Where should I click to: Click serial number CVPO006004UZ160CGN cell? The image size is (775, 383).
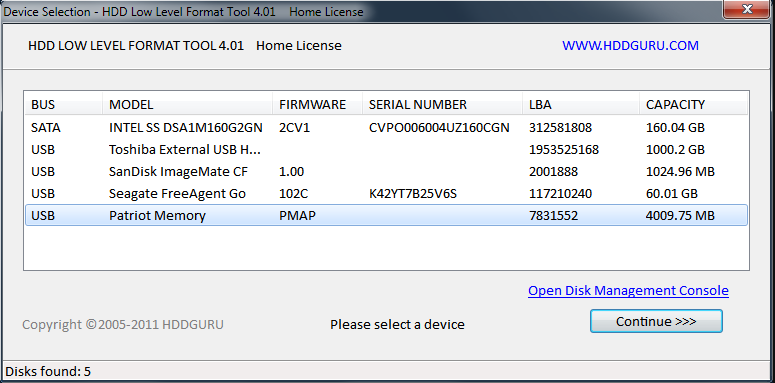(x=439, y=128)
